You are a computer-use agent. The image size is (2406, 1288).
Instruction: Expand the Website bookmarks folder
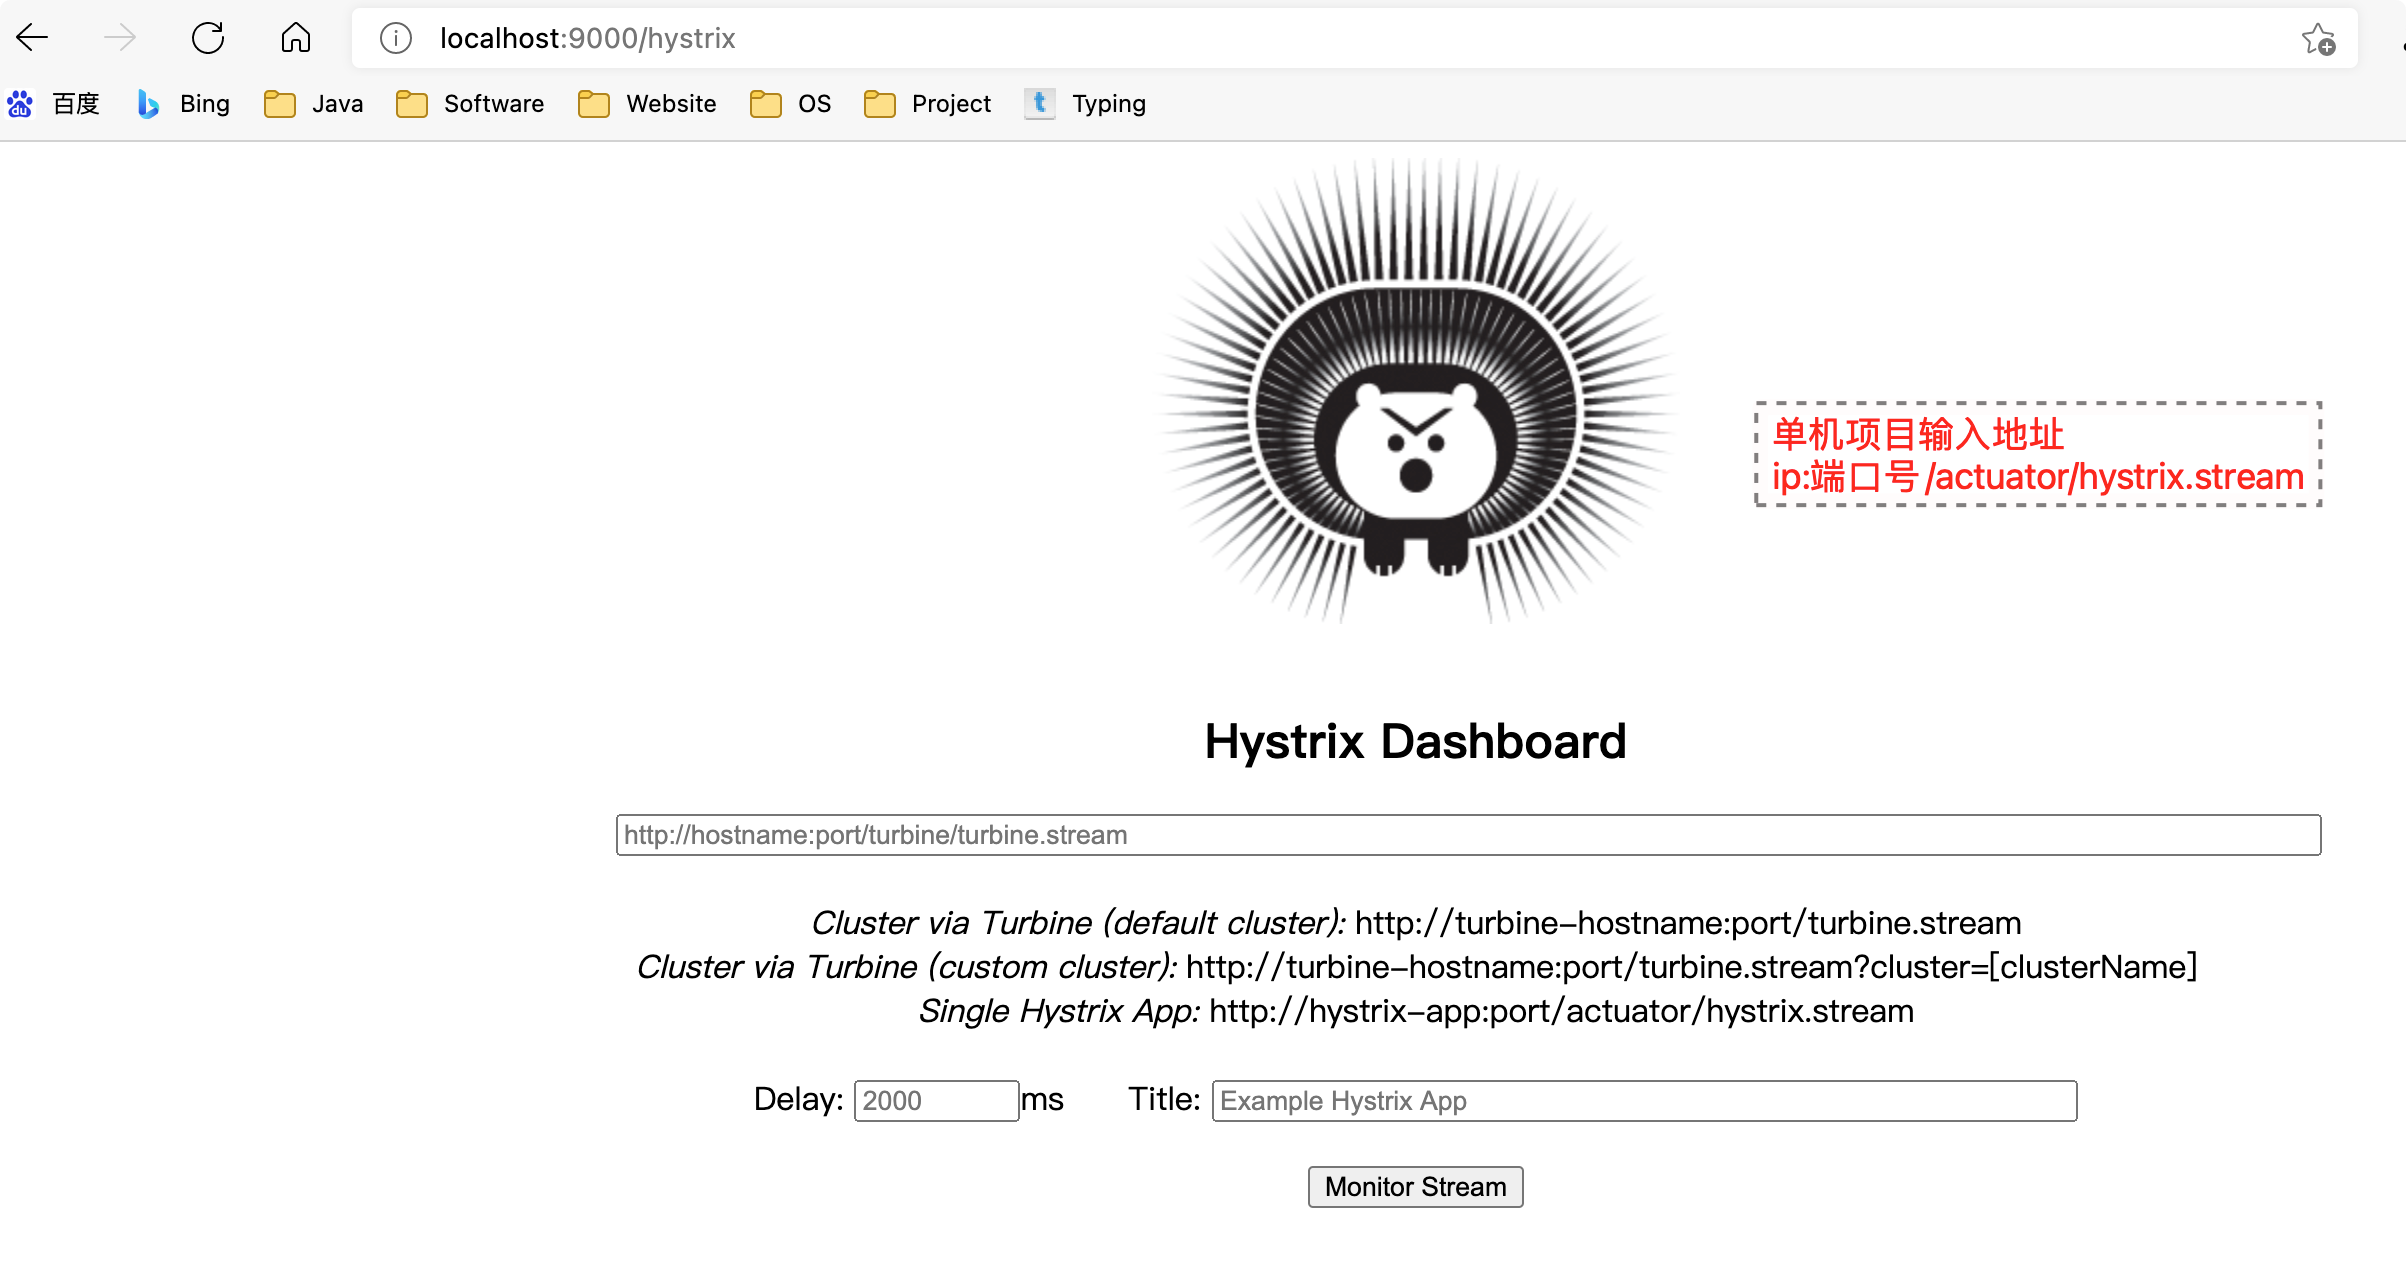tap(648, 104)
